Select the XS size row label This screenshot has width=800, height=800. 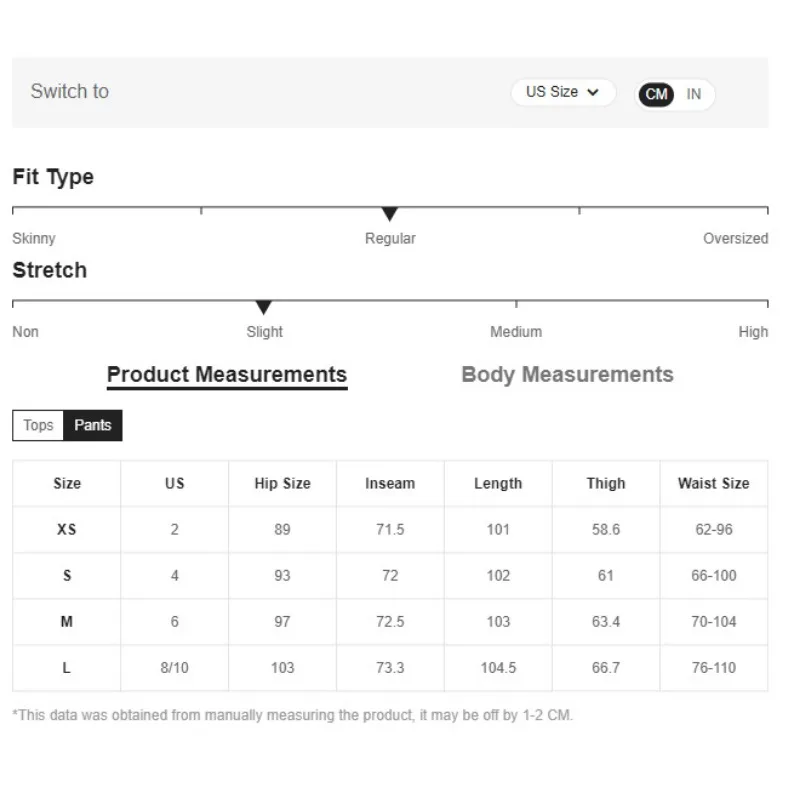coord(67,530)
